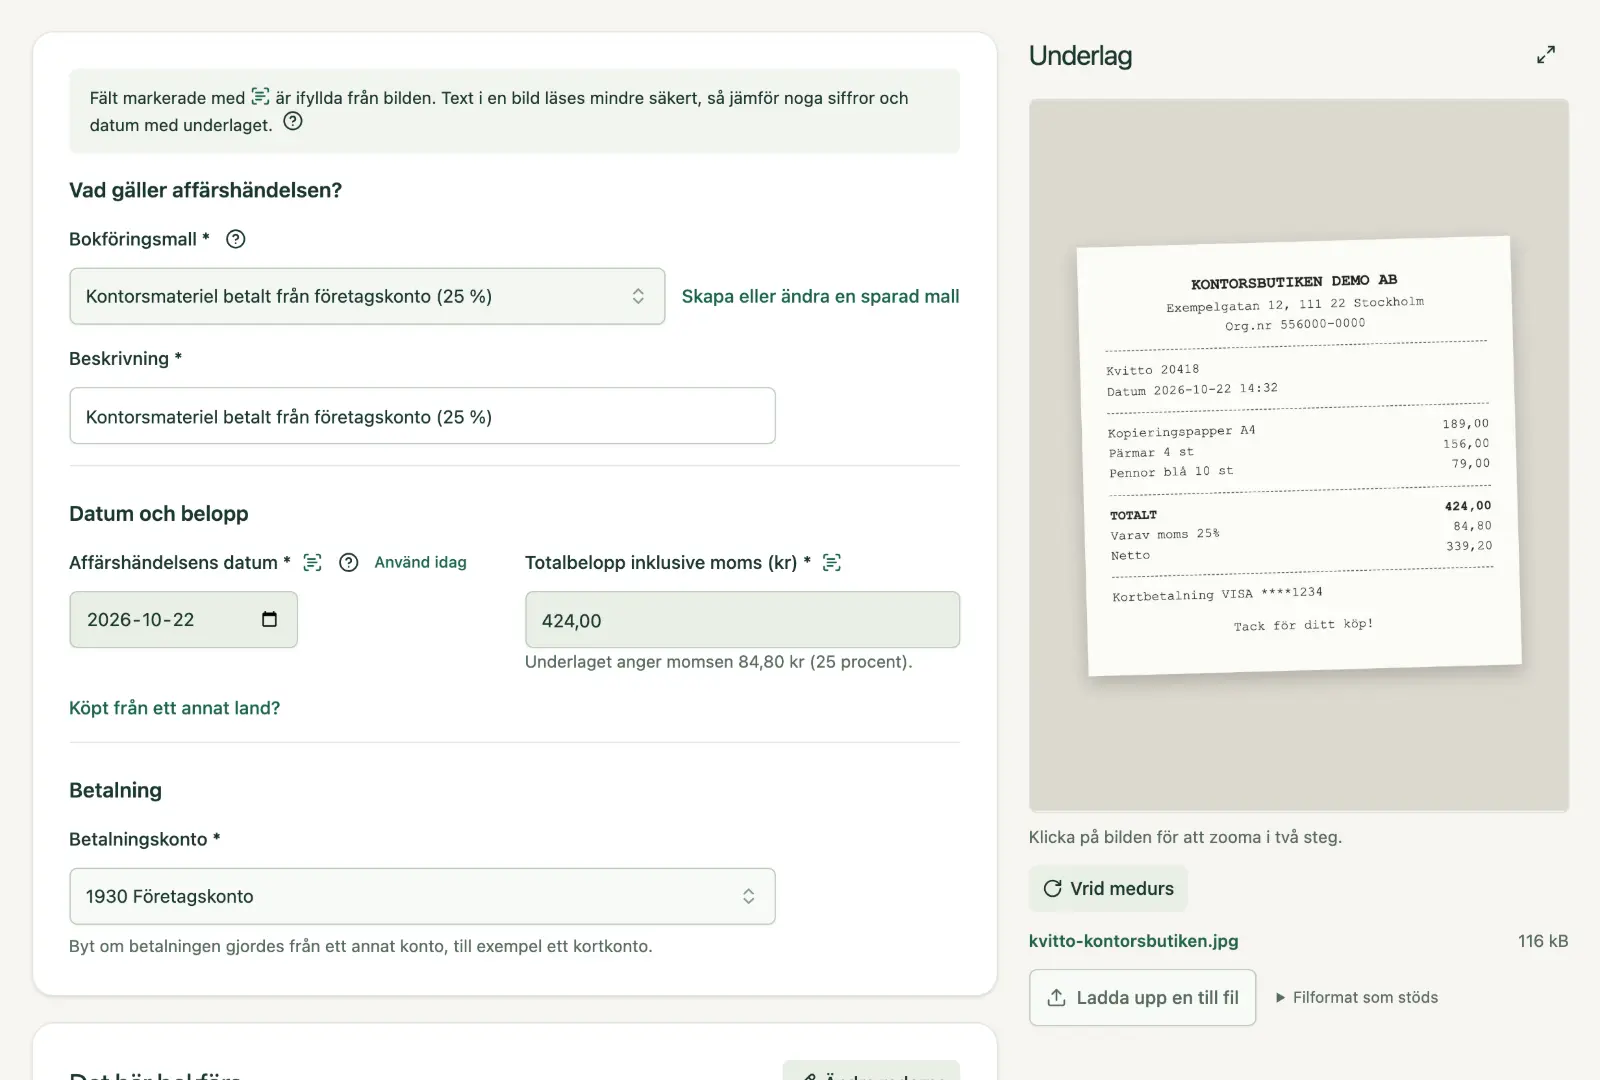
Task: Click the 116 kB file size text
Action: [1543, 941]
